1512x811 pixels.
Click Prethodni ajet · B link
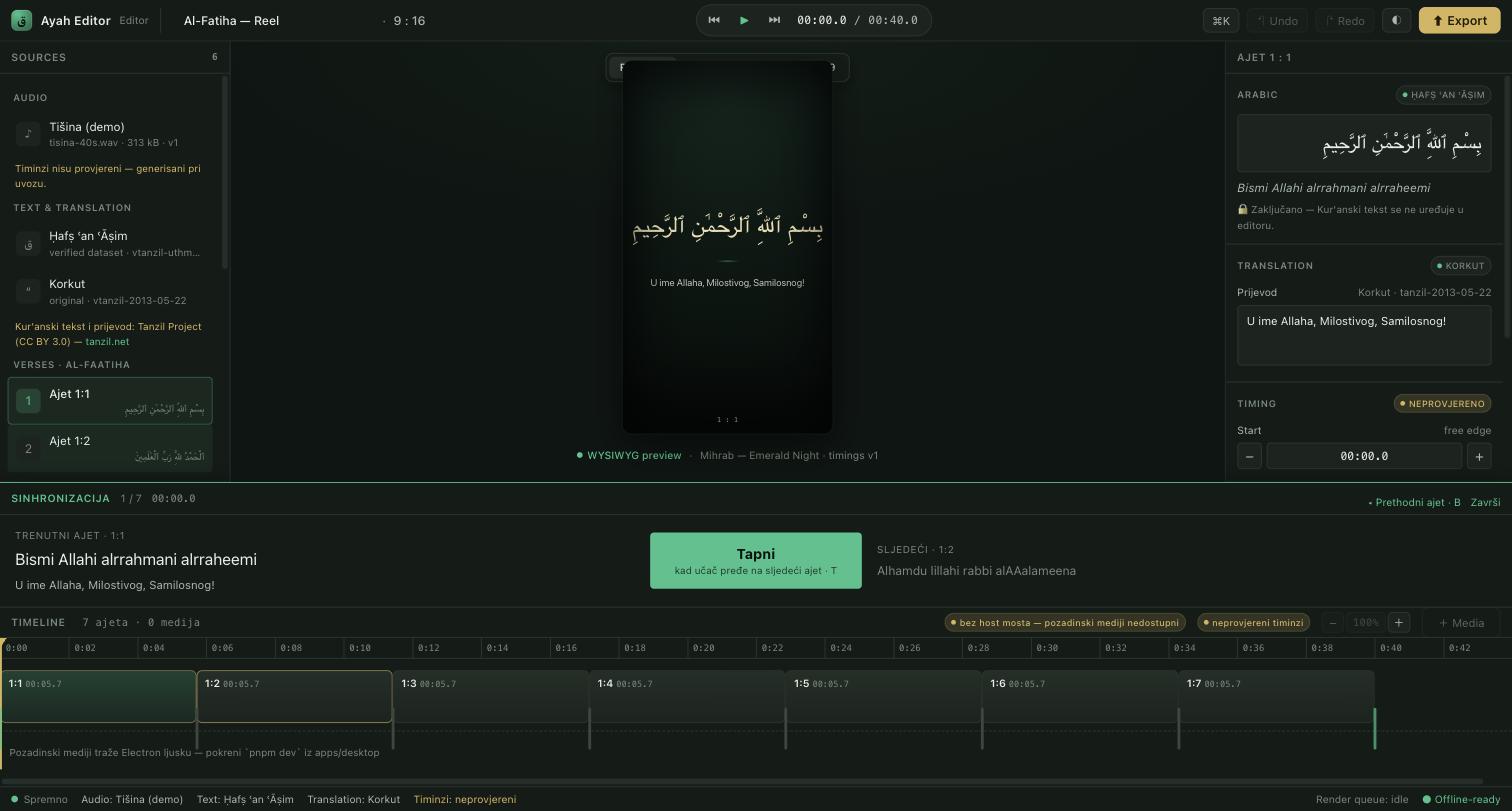tap(1414, 502)
